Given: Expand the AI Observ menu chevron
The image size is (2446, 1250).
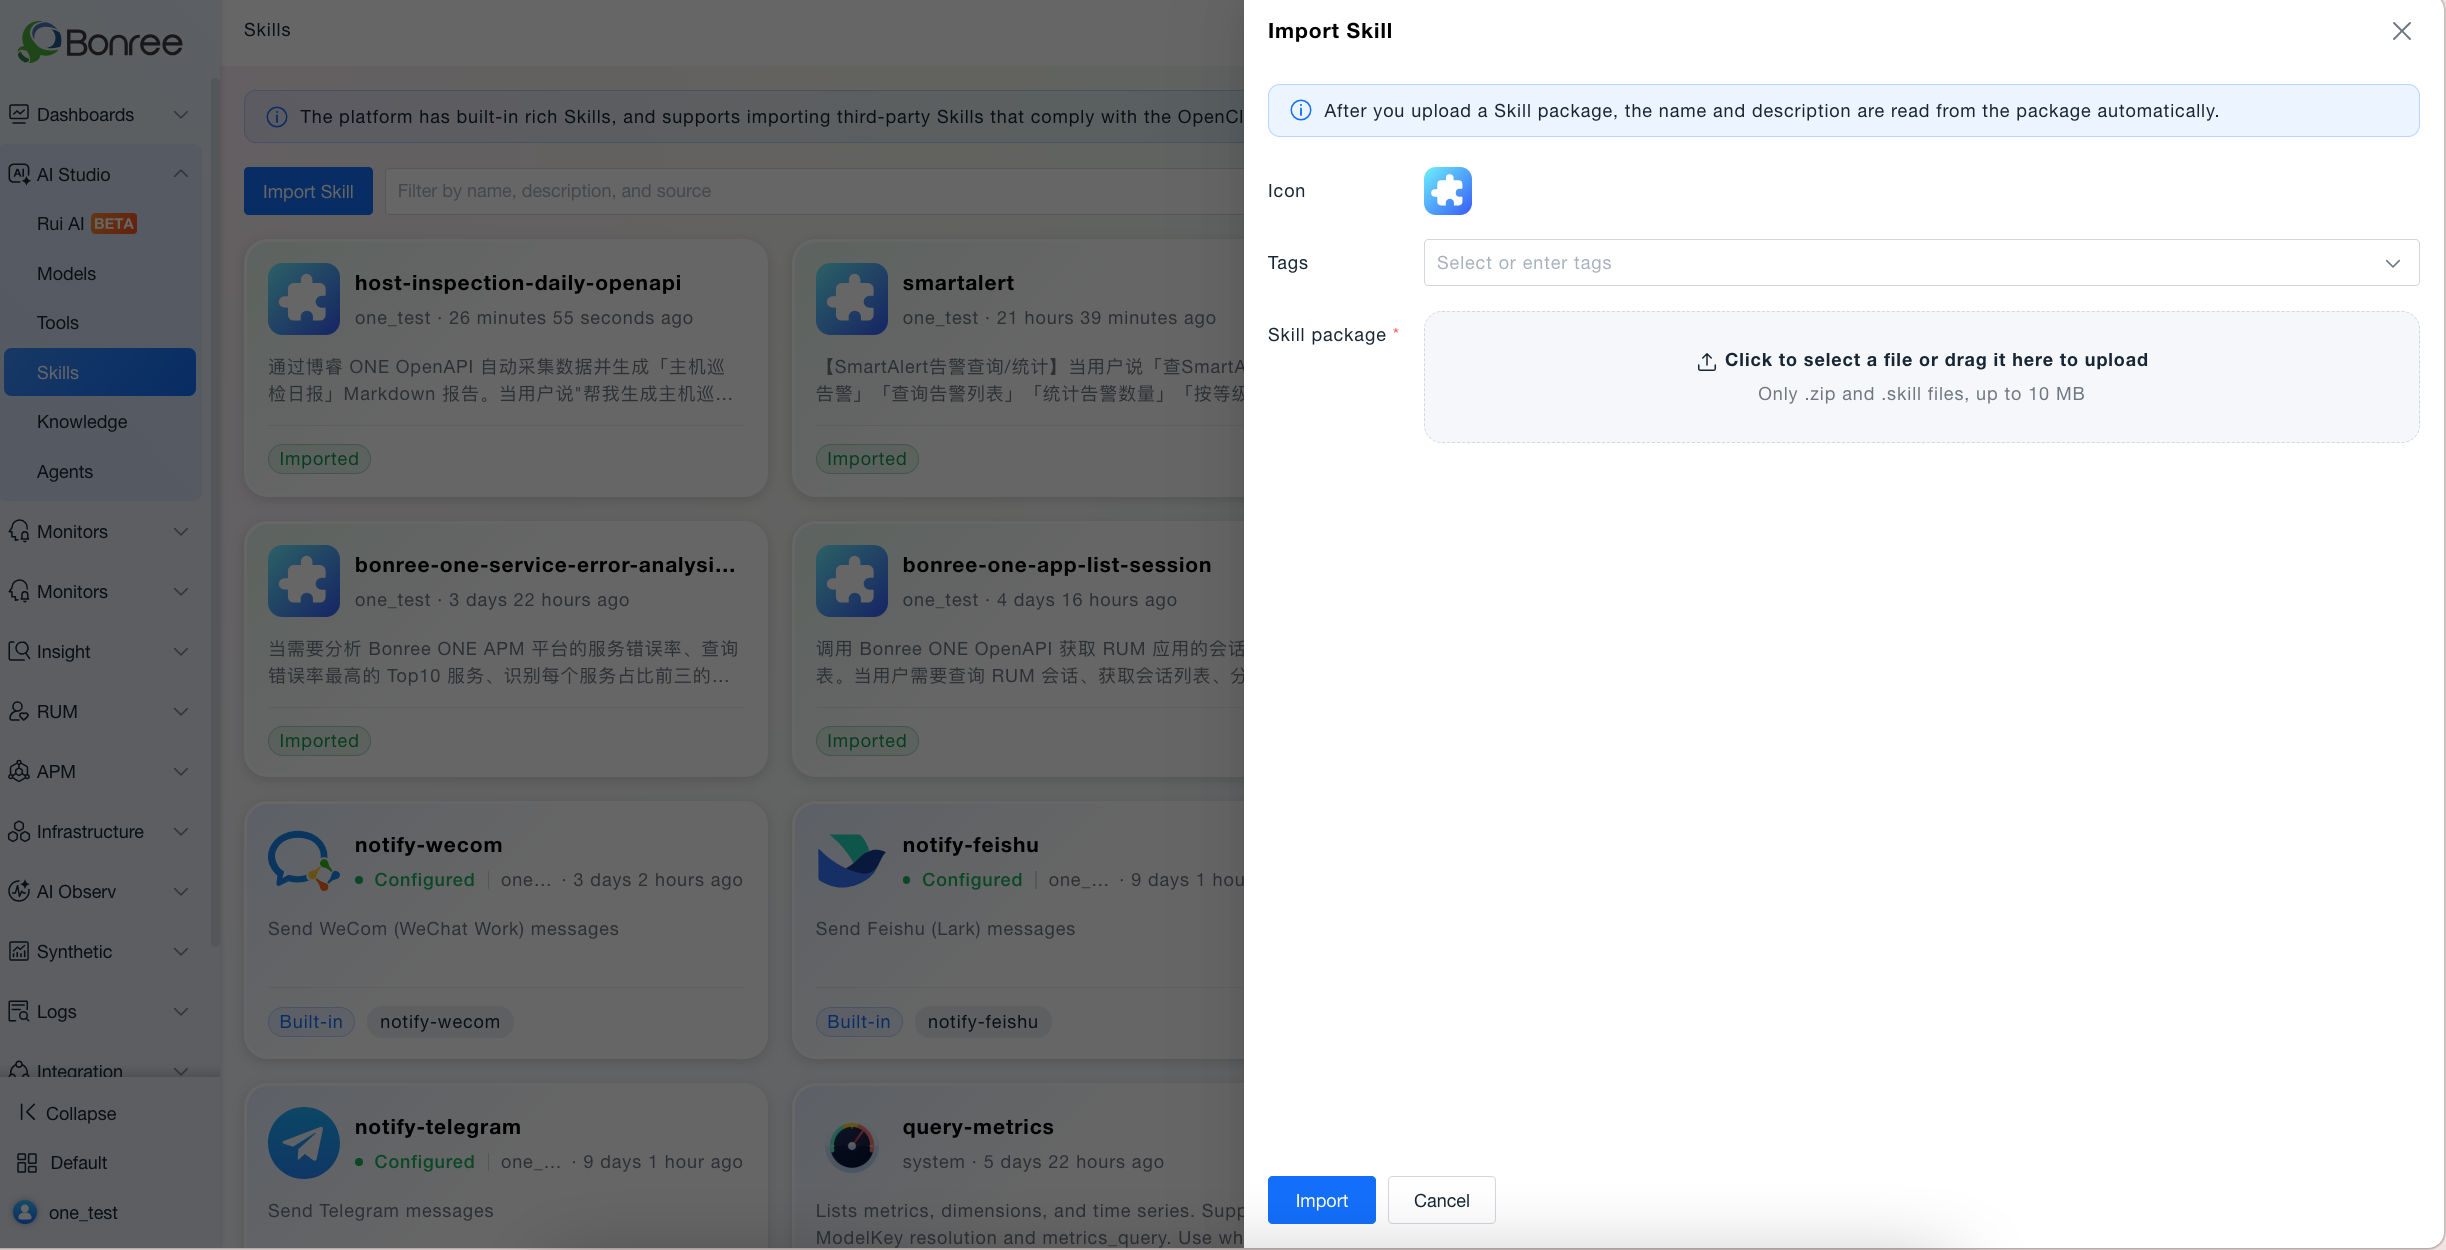Looking at the screenshot, I should pos(181,891).
